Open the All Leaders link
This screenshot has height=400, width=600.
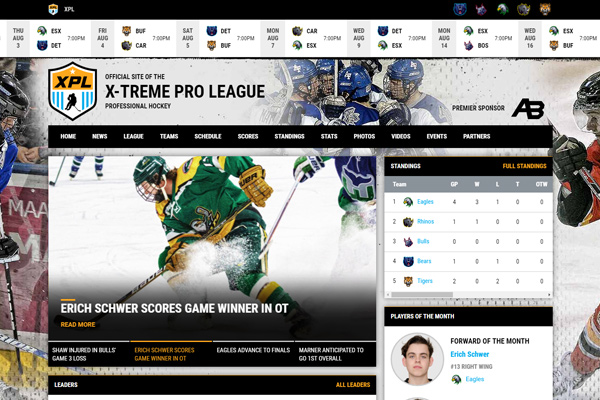[x=353, y=384]
